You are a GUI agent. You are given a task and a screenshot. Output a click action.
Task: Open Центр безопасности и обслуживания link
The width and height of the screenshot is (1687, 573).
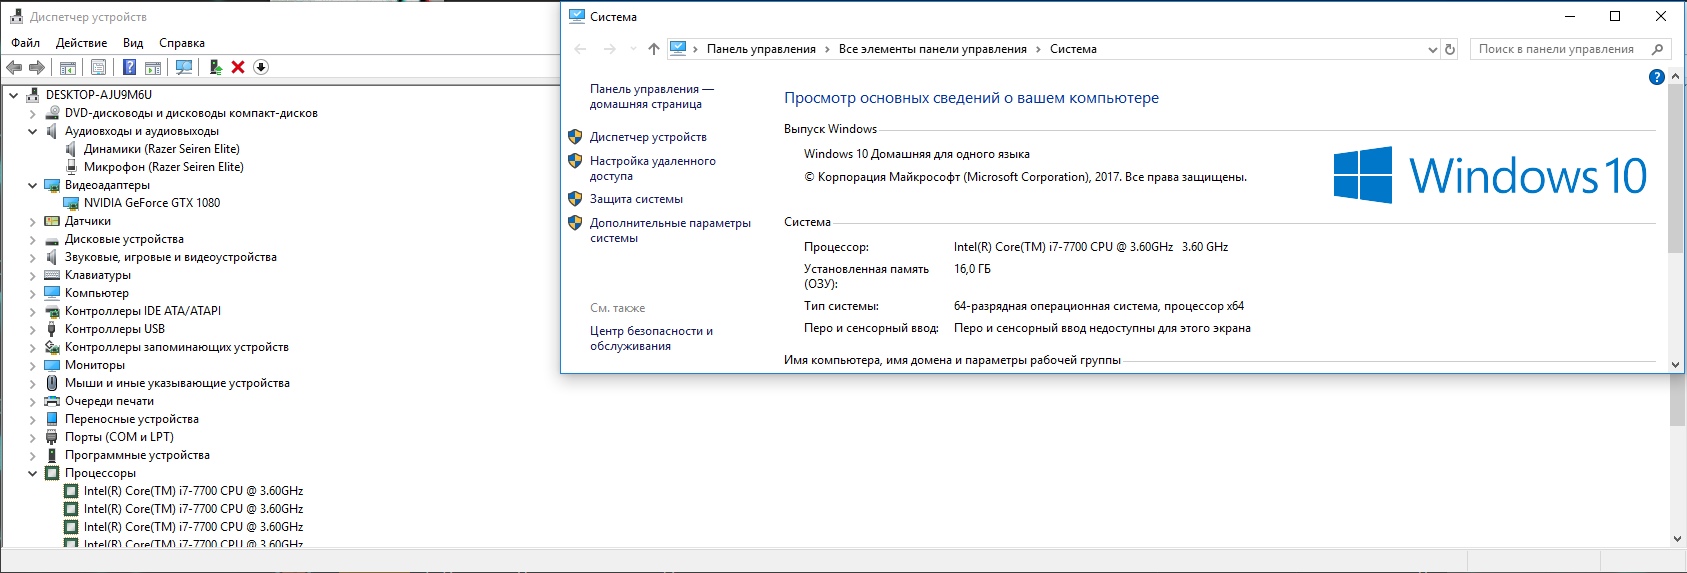(651, 338)
